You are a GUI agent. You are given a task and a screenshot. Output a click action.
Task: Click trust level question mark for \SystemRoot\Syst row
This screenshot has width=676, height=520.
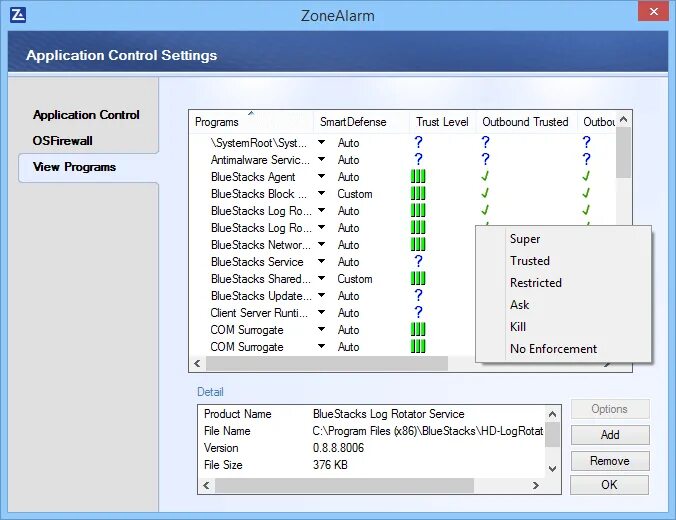pos(418,142)
